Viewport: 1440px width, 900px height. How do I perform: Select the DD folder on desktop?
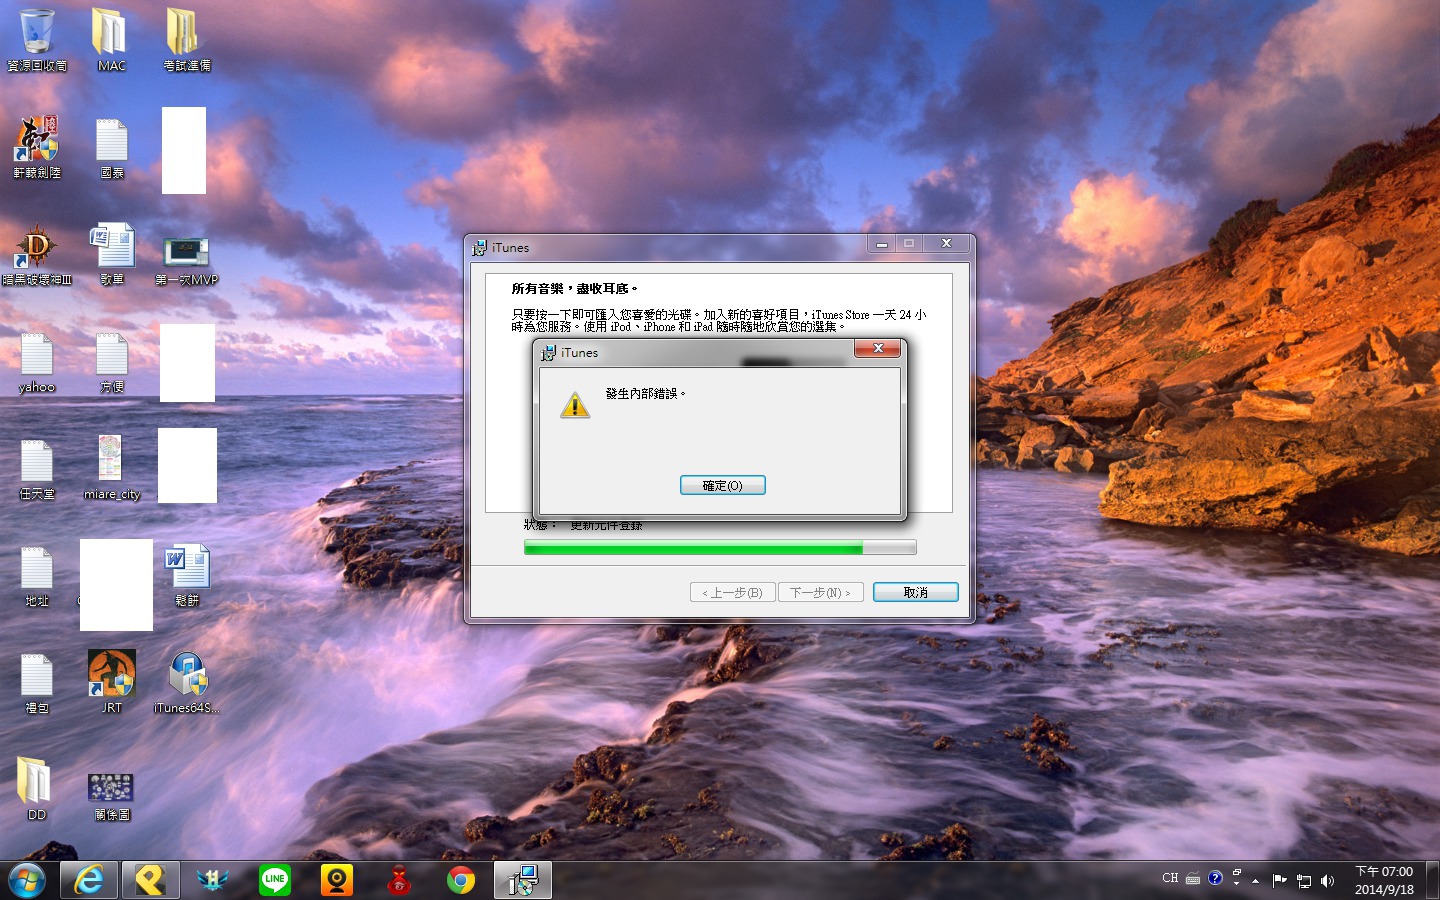(36, 789)
